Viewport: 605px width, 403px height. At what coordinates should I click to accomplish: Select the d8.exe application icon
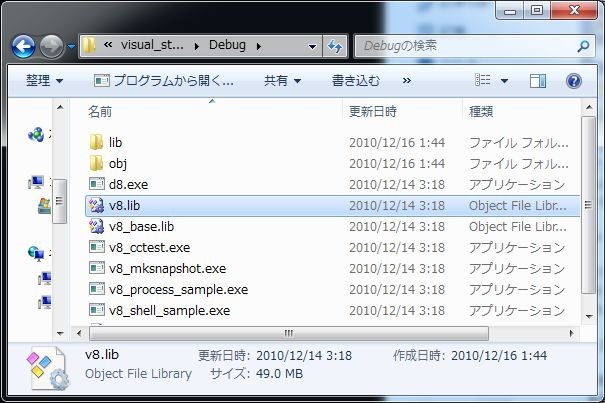point(96,184)
